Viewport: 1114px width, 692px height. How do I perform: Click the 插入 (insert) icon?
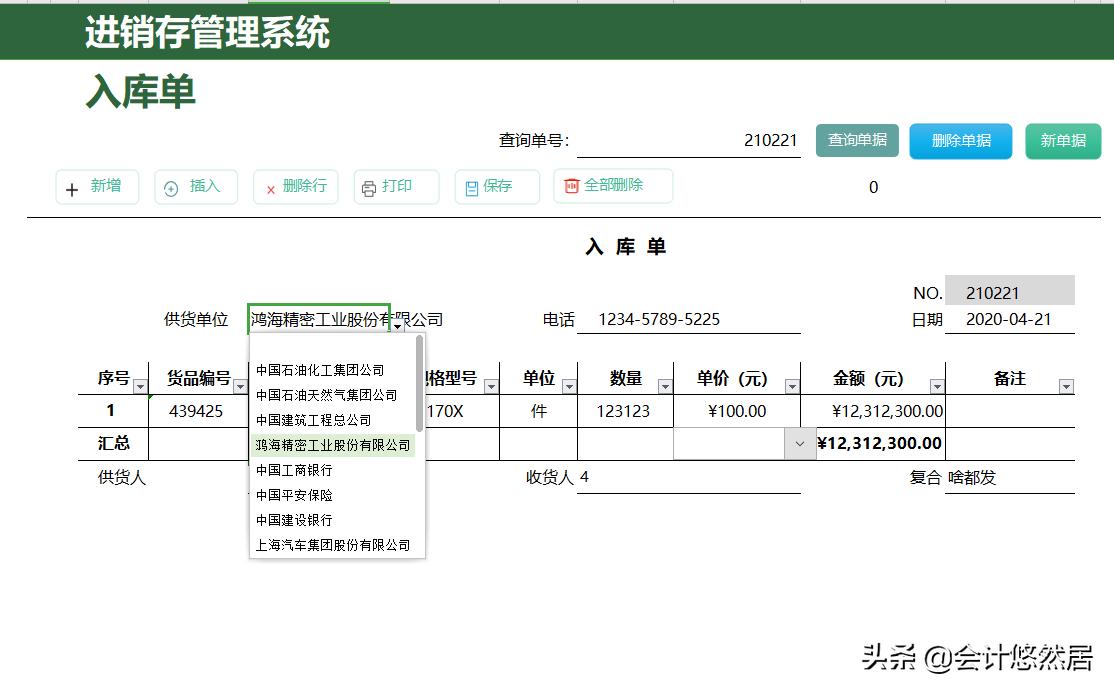(170, 187)
